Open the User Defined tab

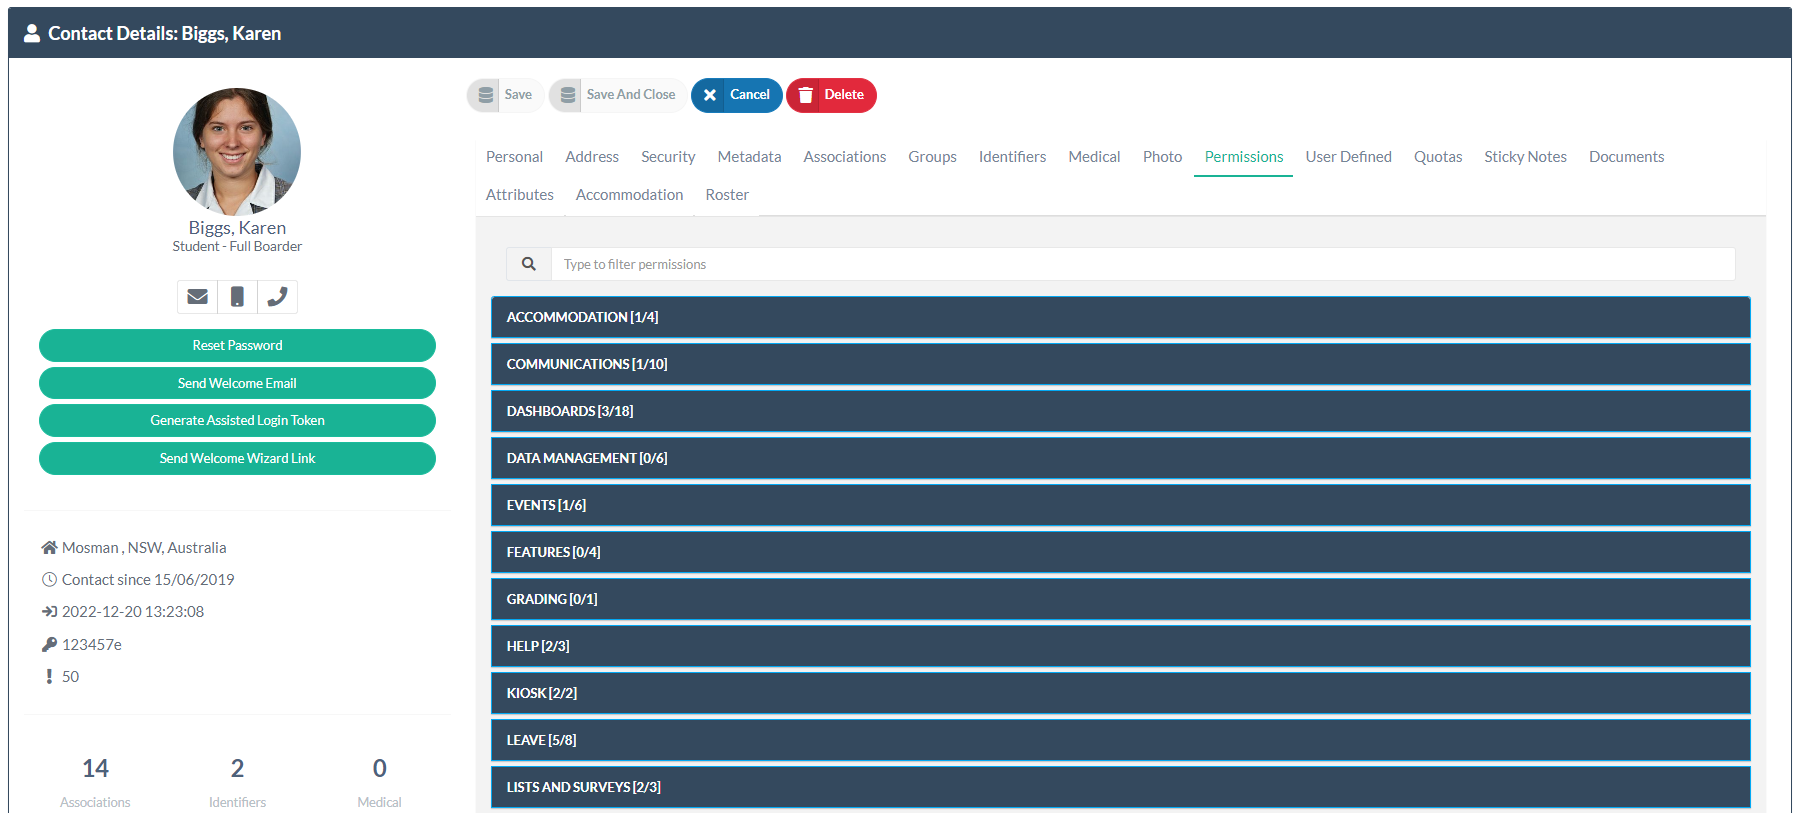click(x=1348, y=157)
